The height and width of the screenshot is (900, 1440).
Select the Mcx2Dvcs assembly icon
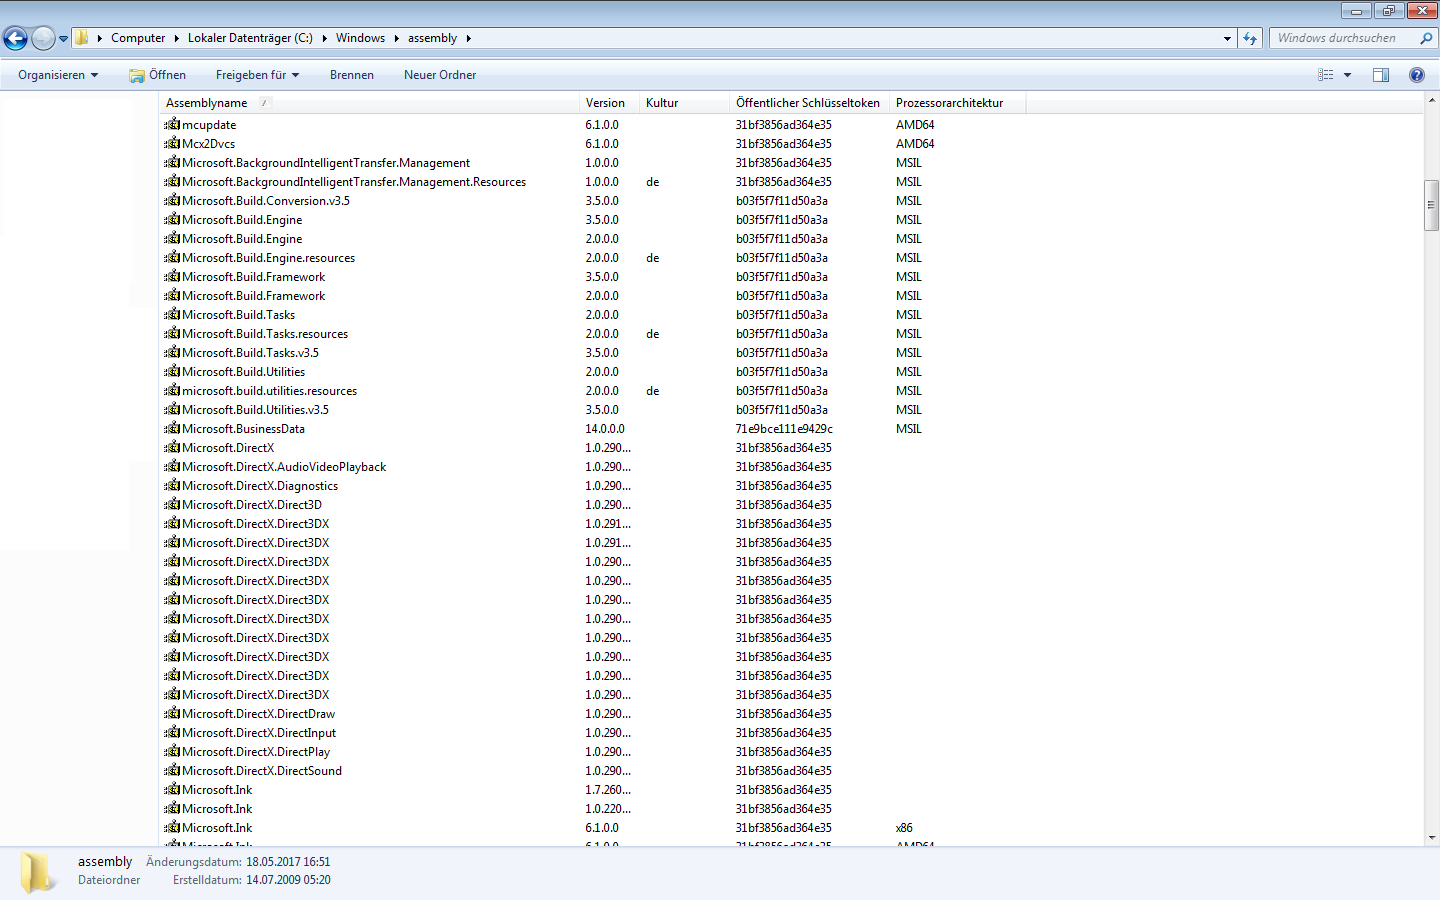click(x=172, y=144)
